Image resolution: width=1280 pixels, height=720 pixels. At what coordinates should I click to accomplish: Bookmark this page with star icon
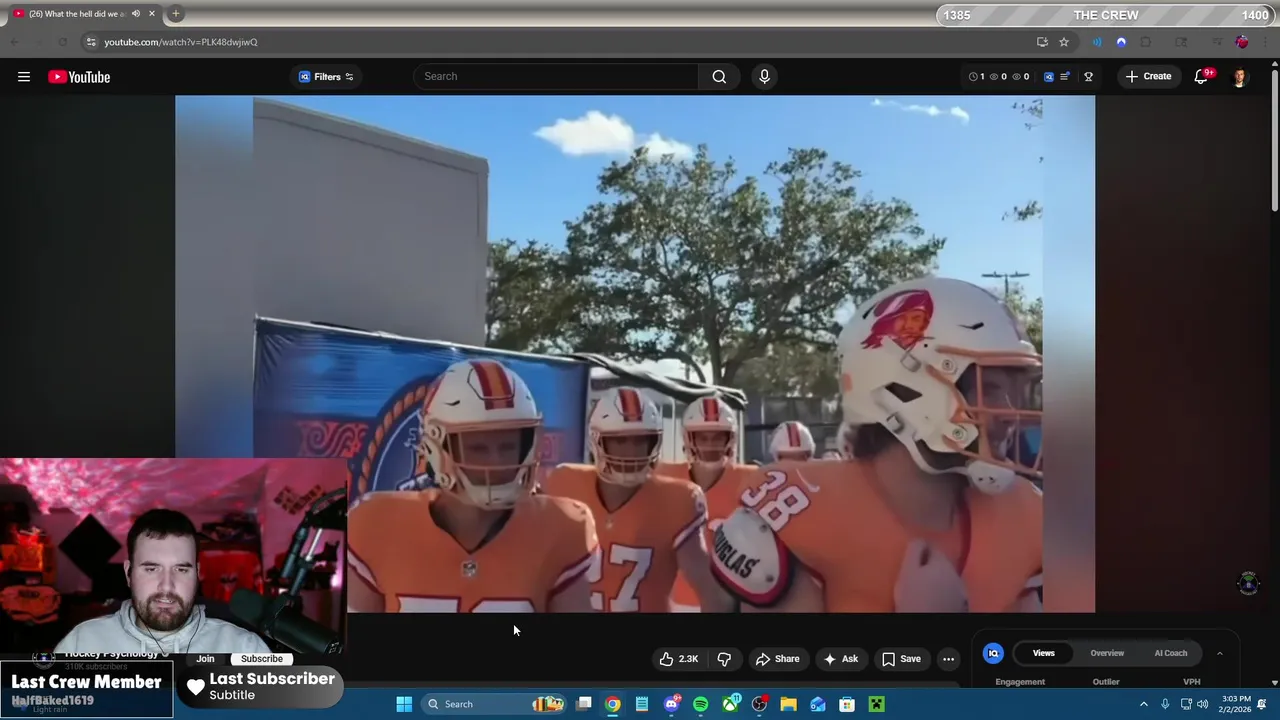pyautogui.click(x=1064, y=42)
